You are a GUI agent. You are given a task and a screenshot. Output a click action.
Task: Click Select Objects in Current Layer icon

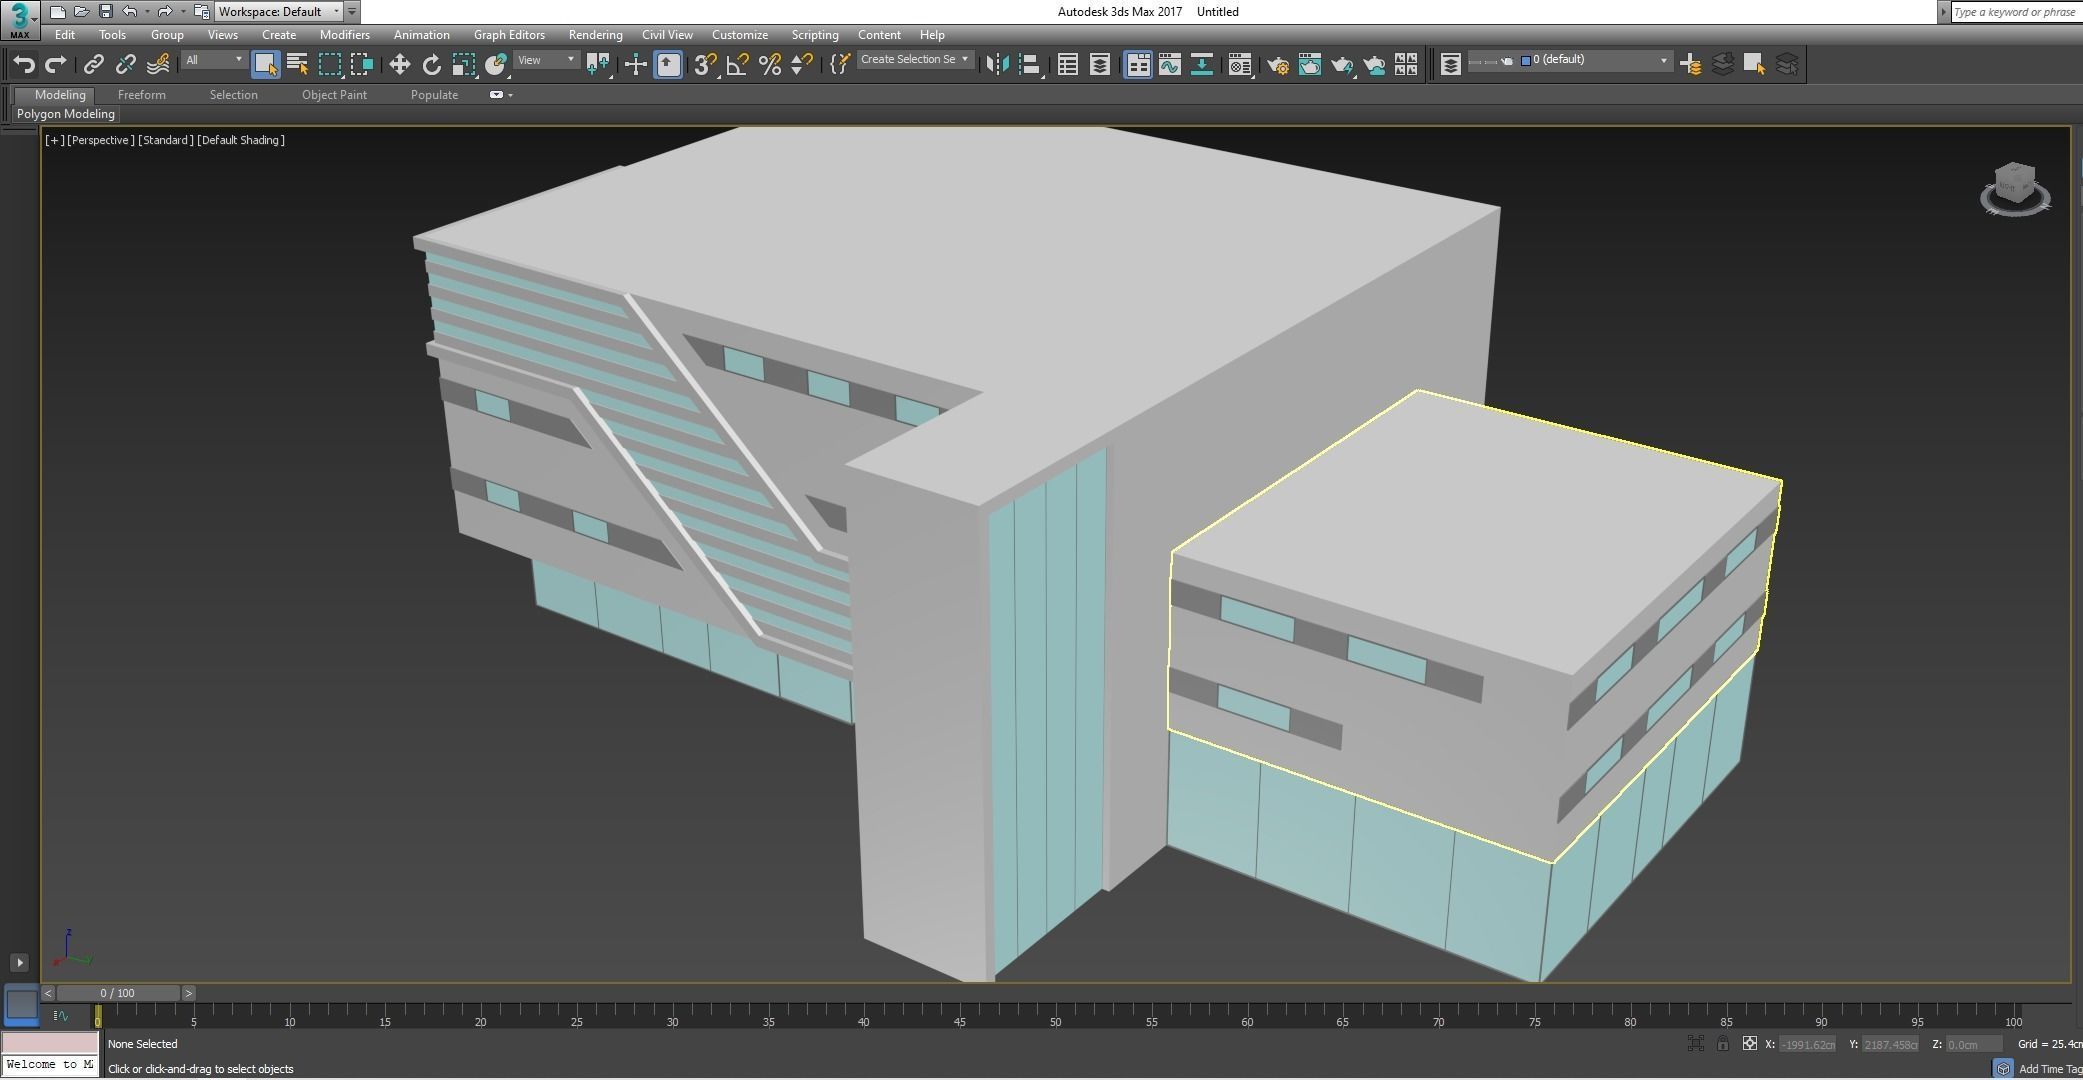[1754, 64]
